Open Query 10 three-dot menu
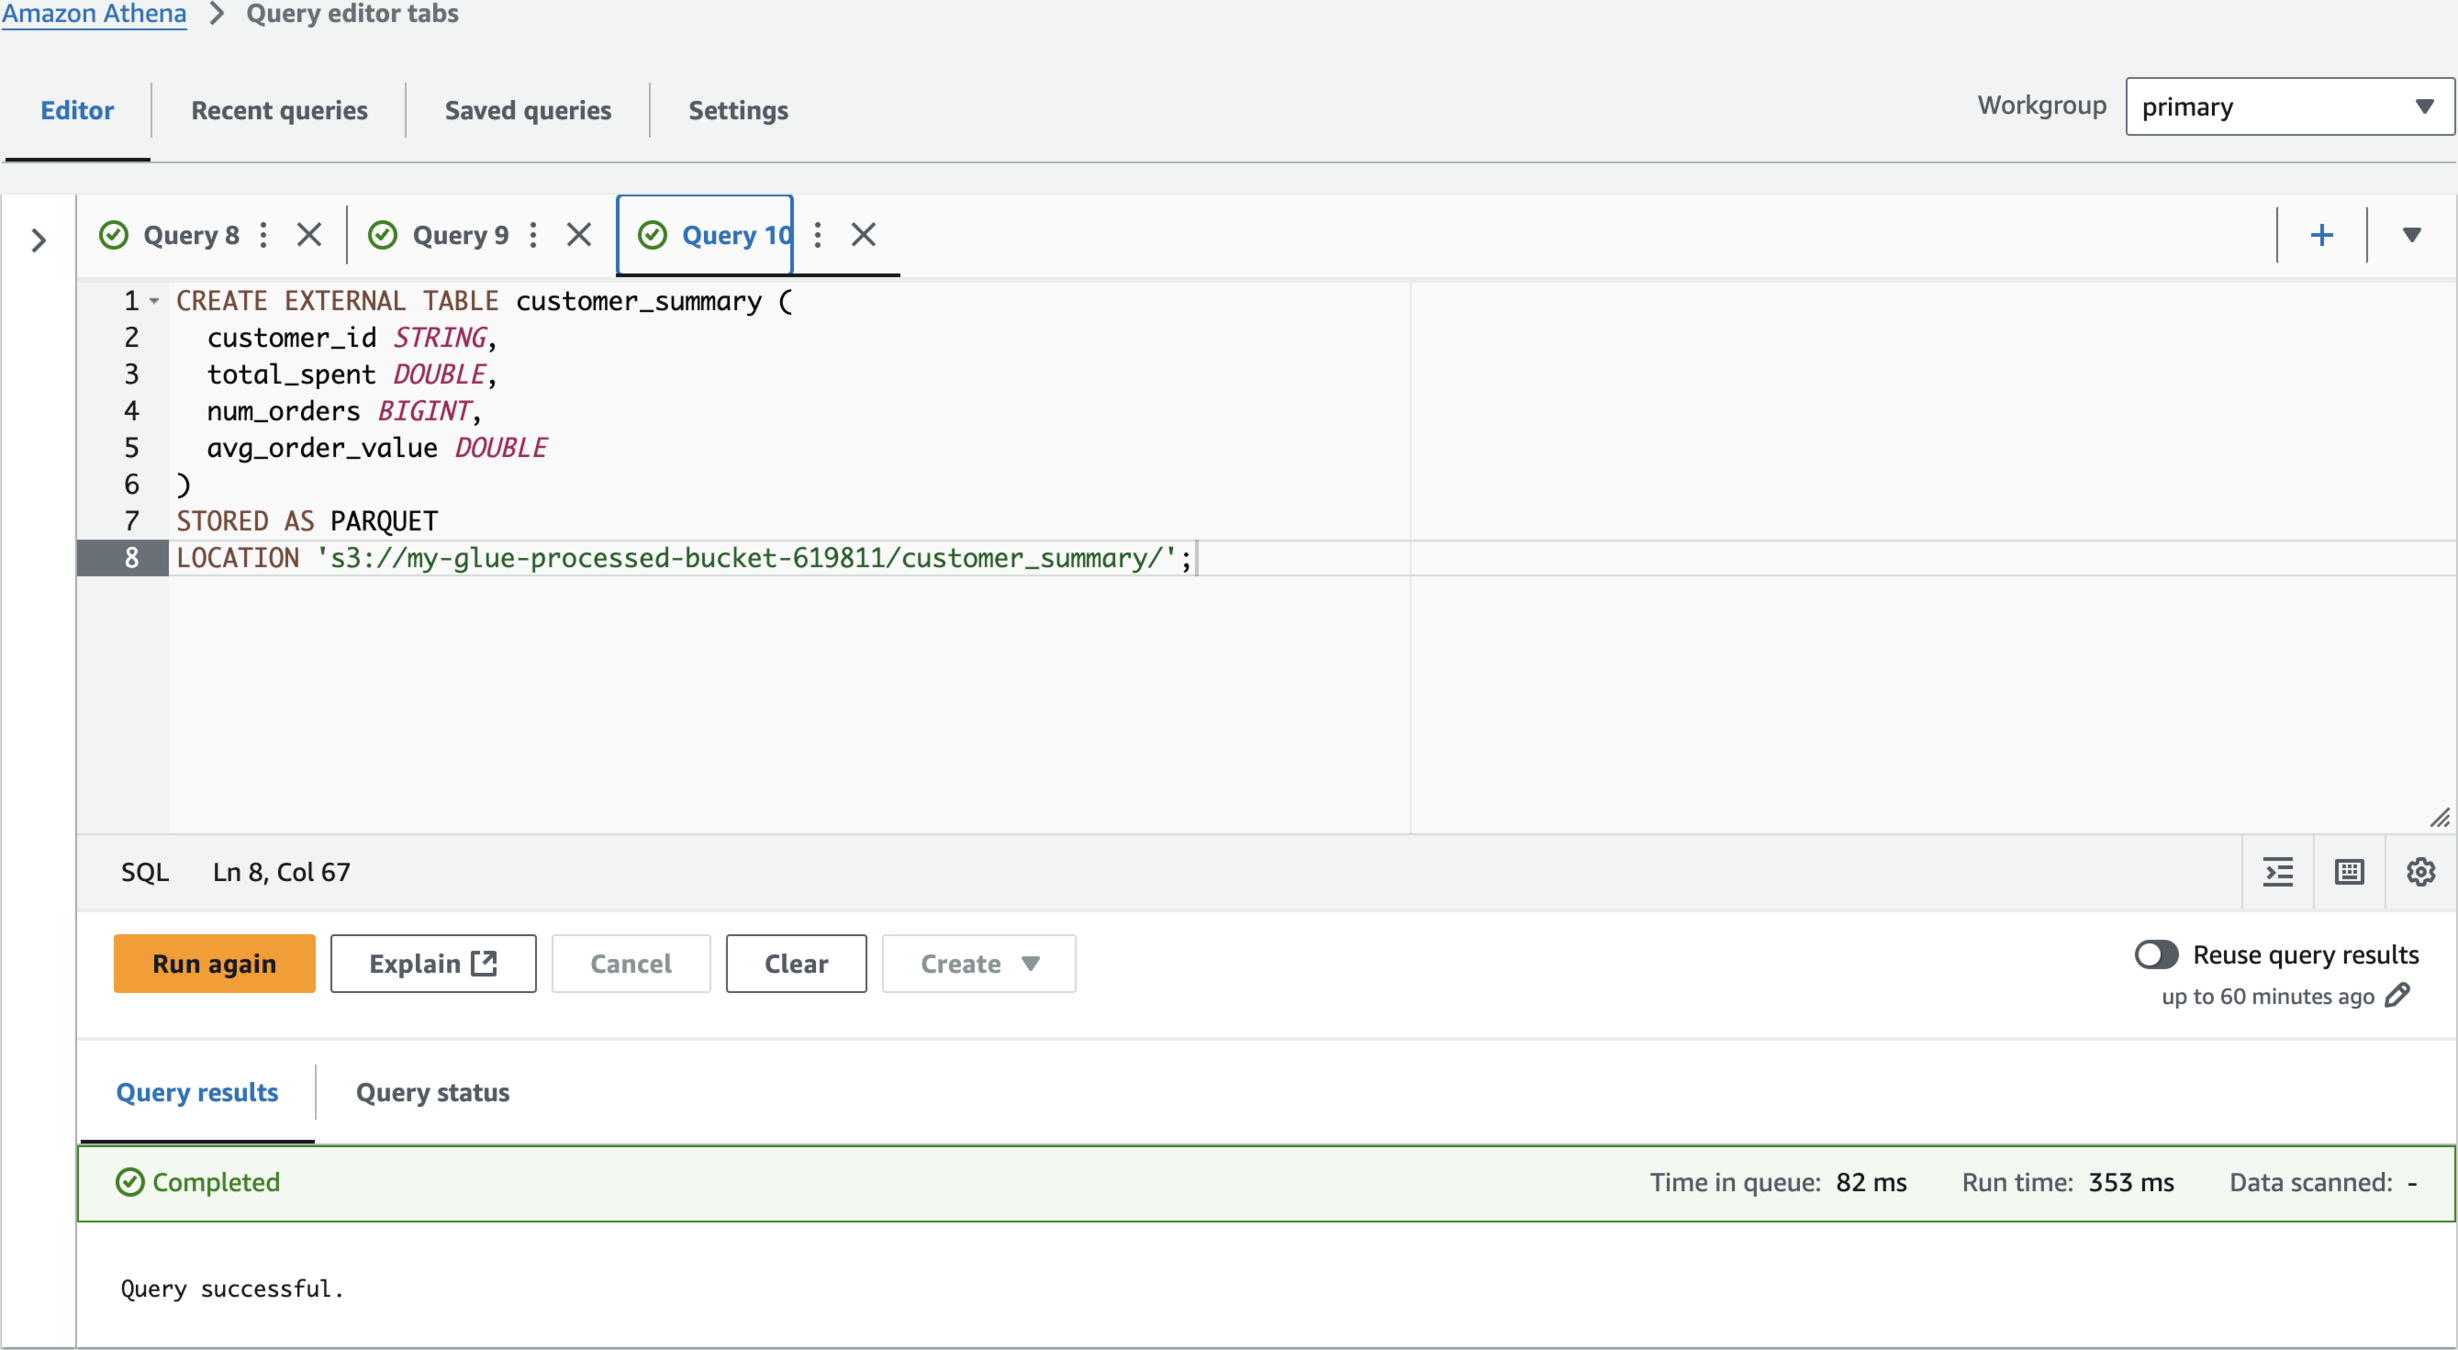Viewport: 2458px width, 1350px height. 818,235
